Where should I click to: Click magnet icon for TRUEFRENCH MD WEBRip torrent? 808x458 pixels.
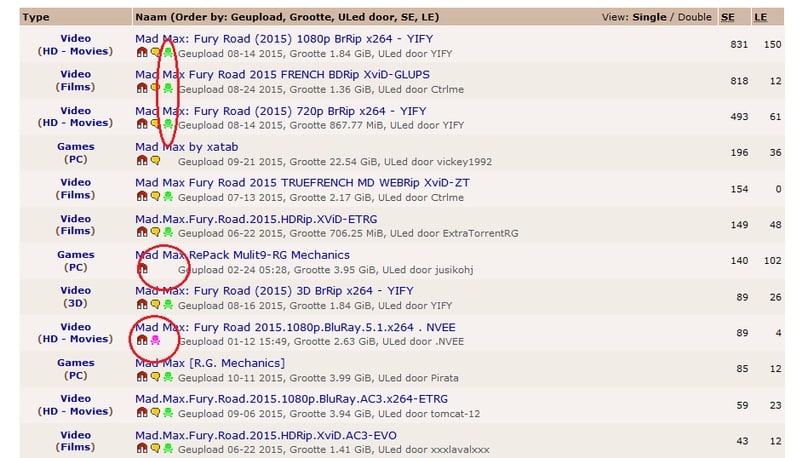pos(142,196)
